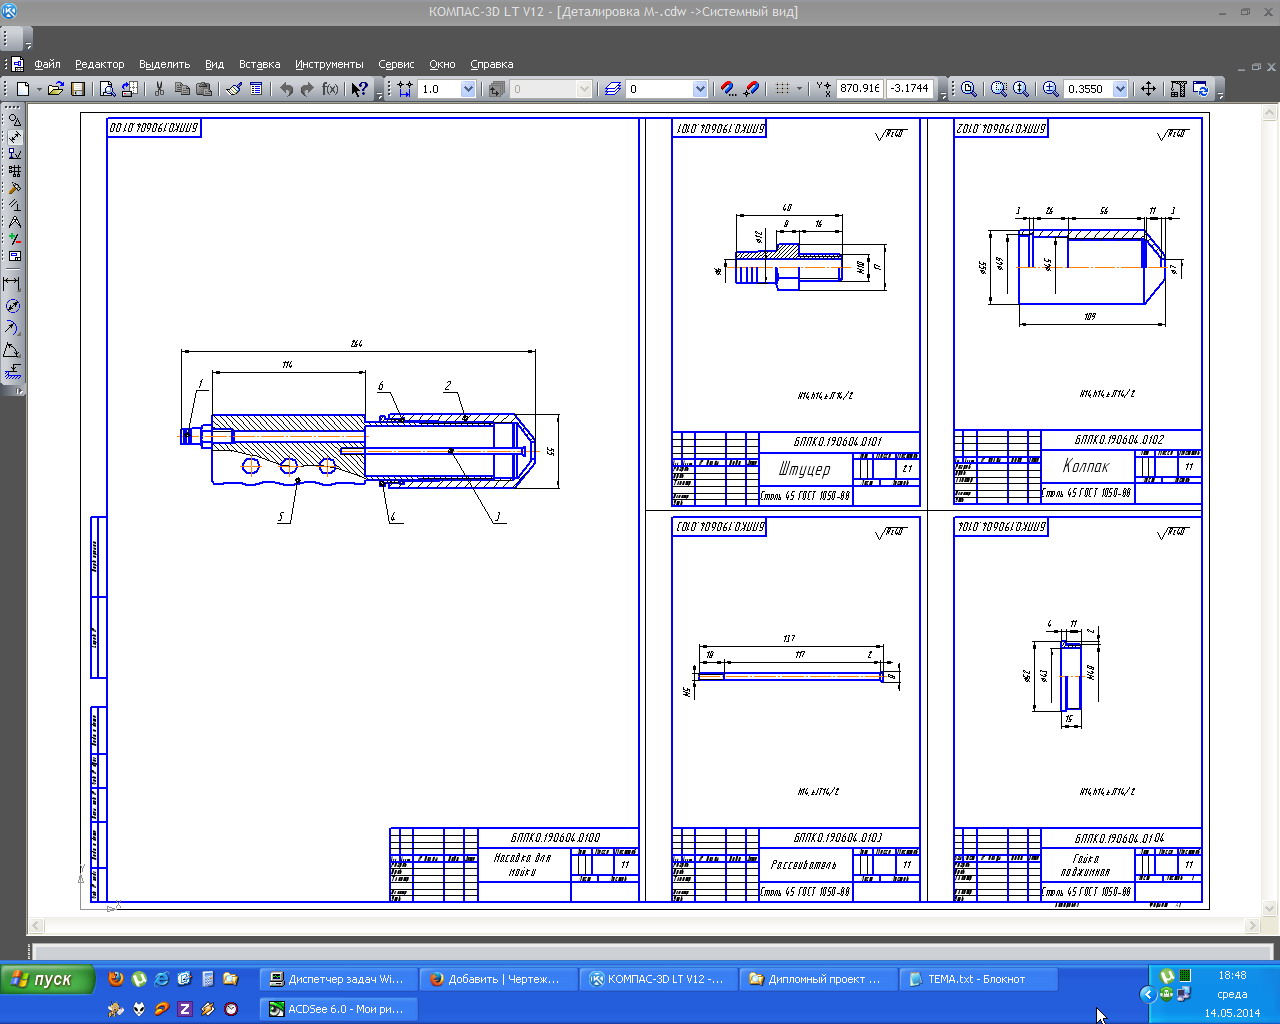Switch to the Firefox Добавить Чертеж taskbar window
Viewport: 1280px width, 1024px height.
497,979
